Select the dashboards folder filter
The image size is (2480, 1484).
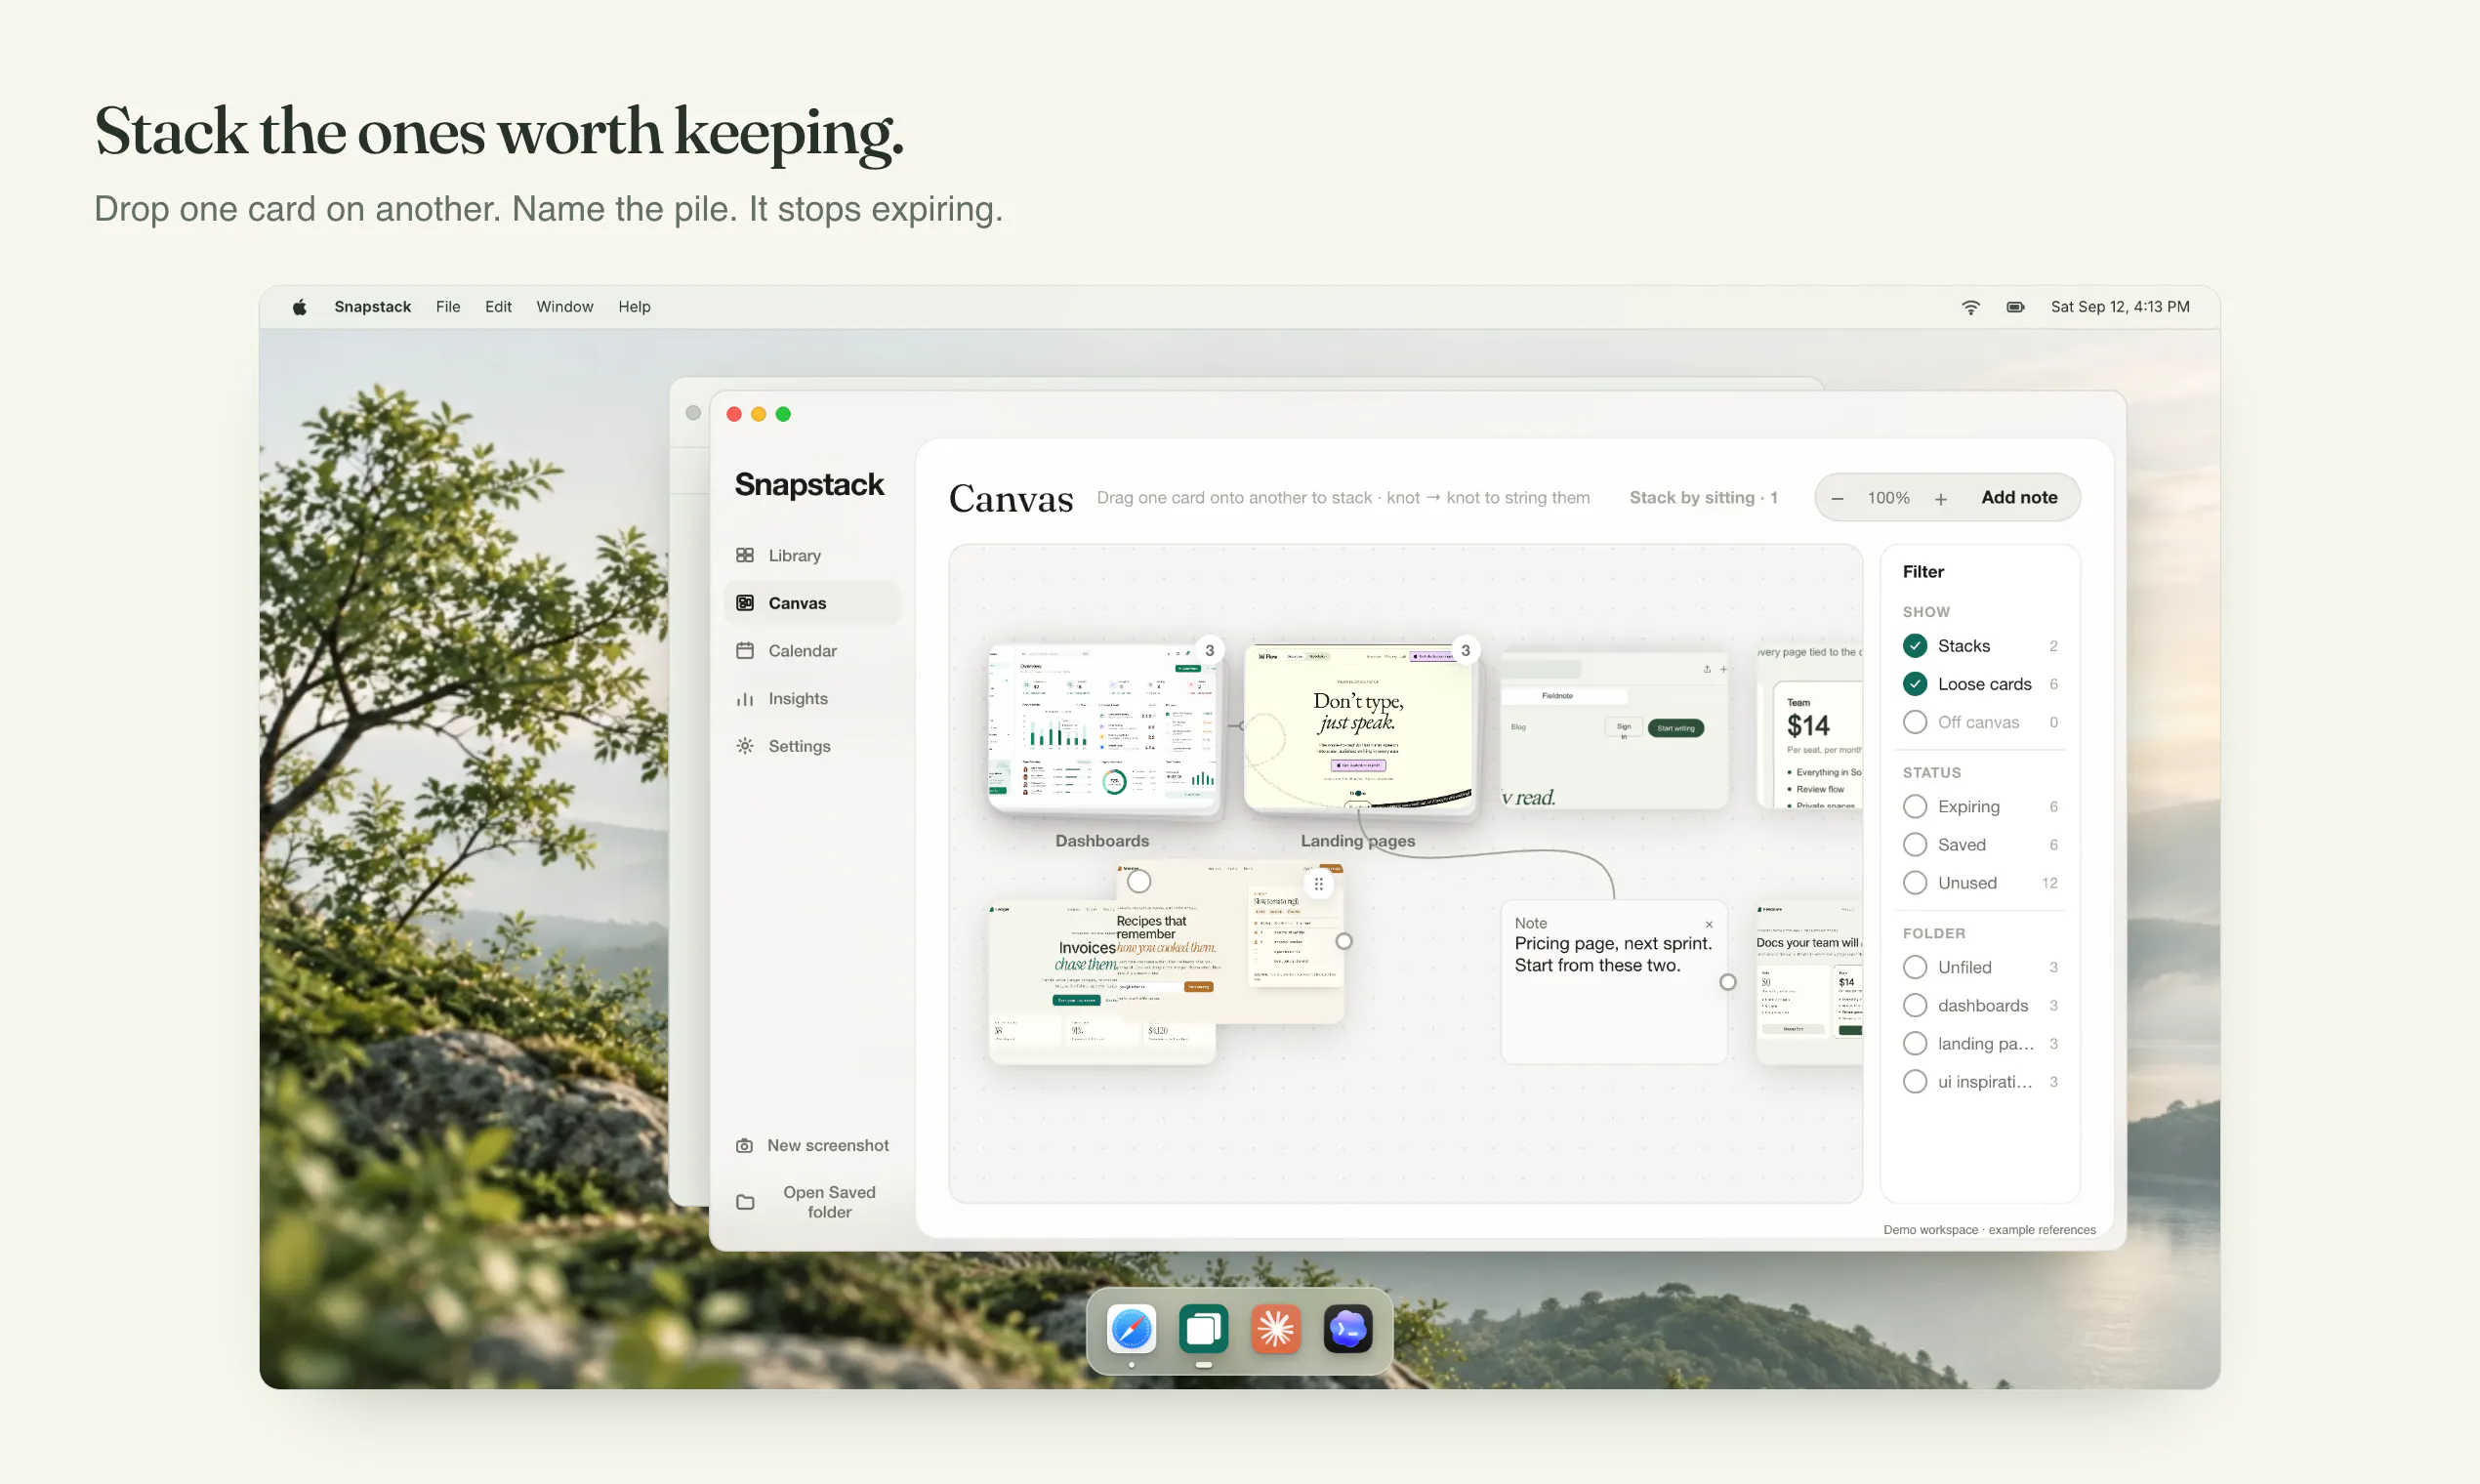(1914, 1006)
